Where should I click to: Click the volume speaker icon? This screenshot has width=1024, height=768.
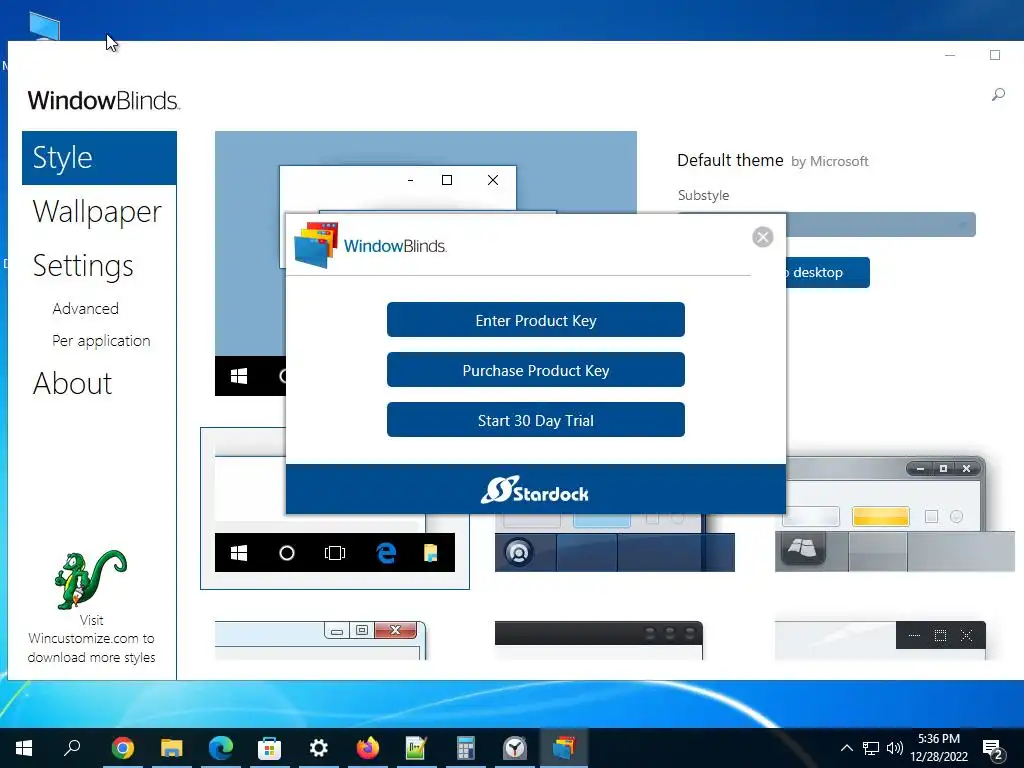click(895, 748)
